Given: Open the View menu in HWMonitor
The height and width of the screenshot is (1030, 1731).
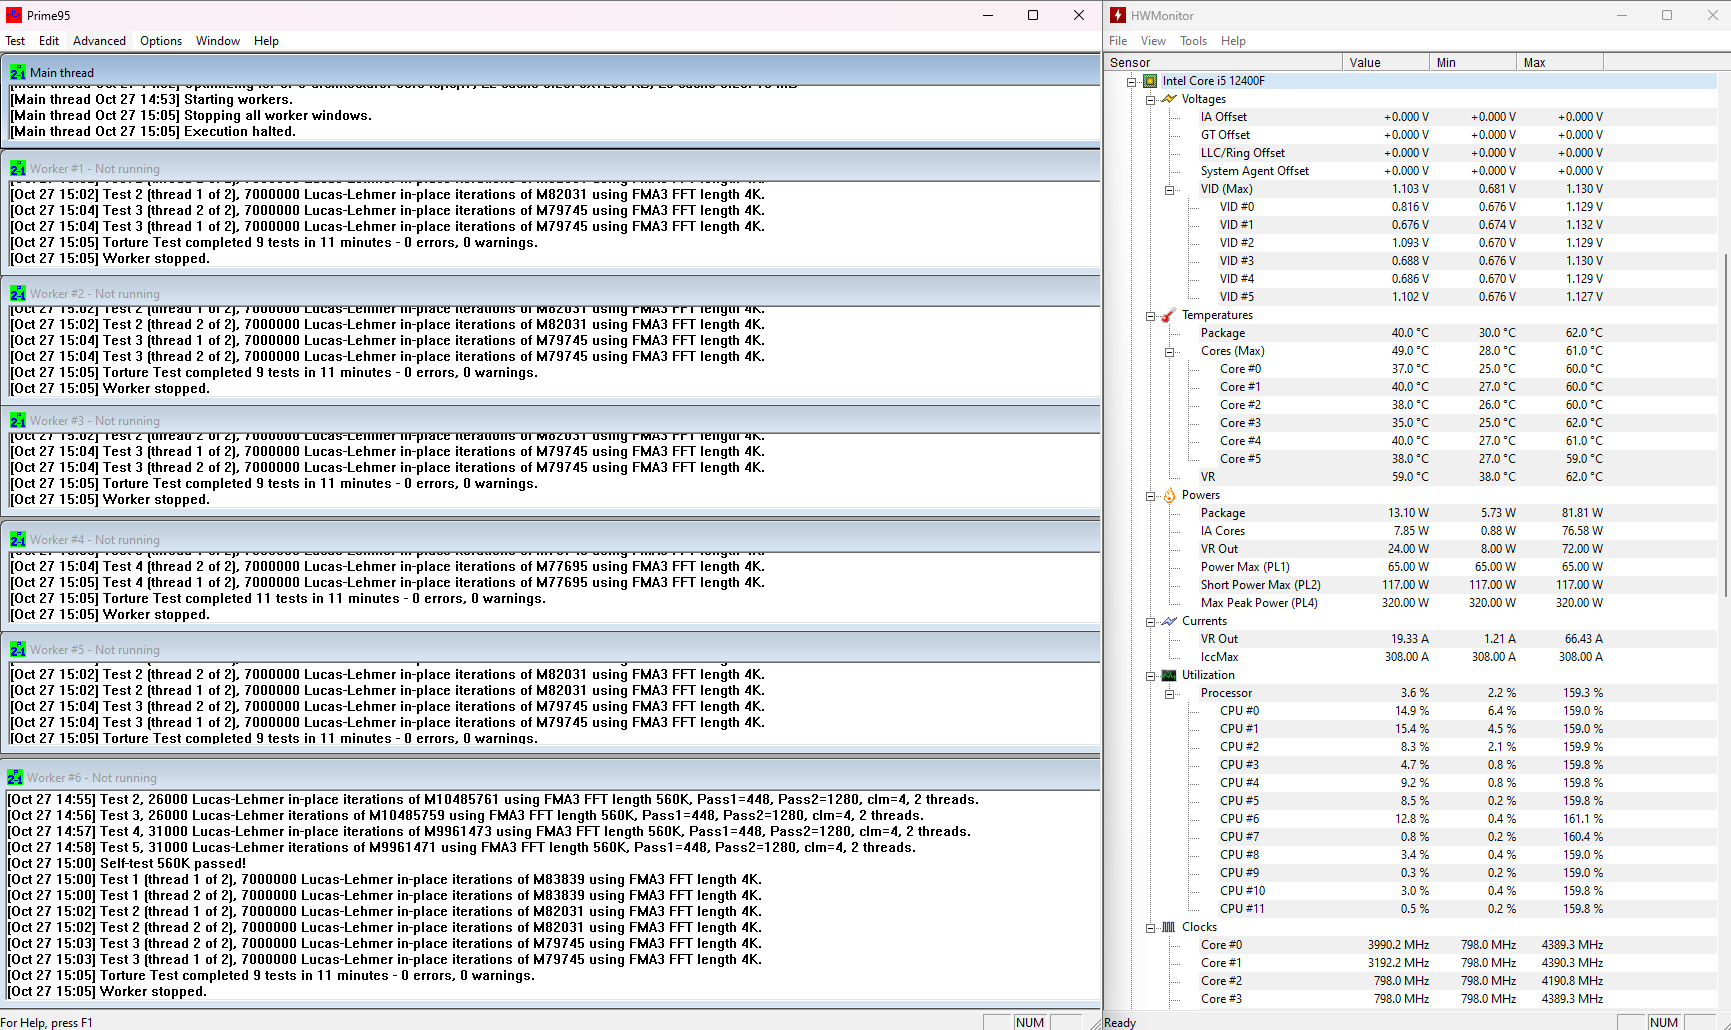Looking at the screenshot, I should point(1153,41).
